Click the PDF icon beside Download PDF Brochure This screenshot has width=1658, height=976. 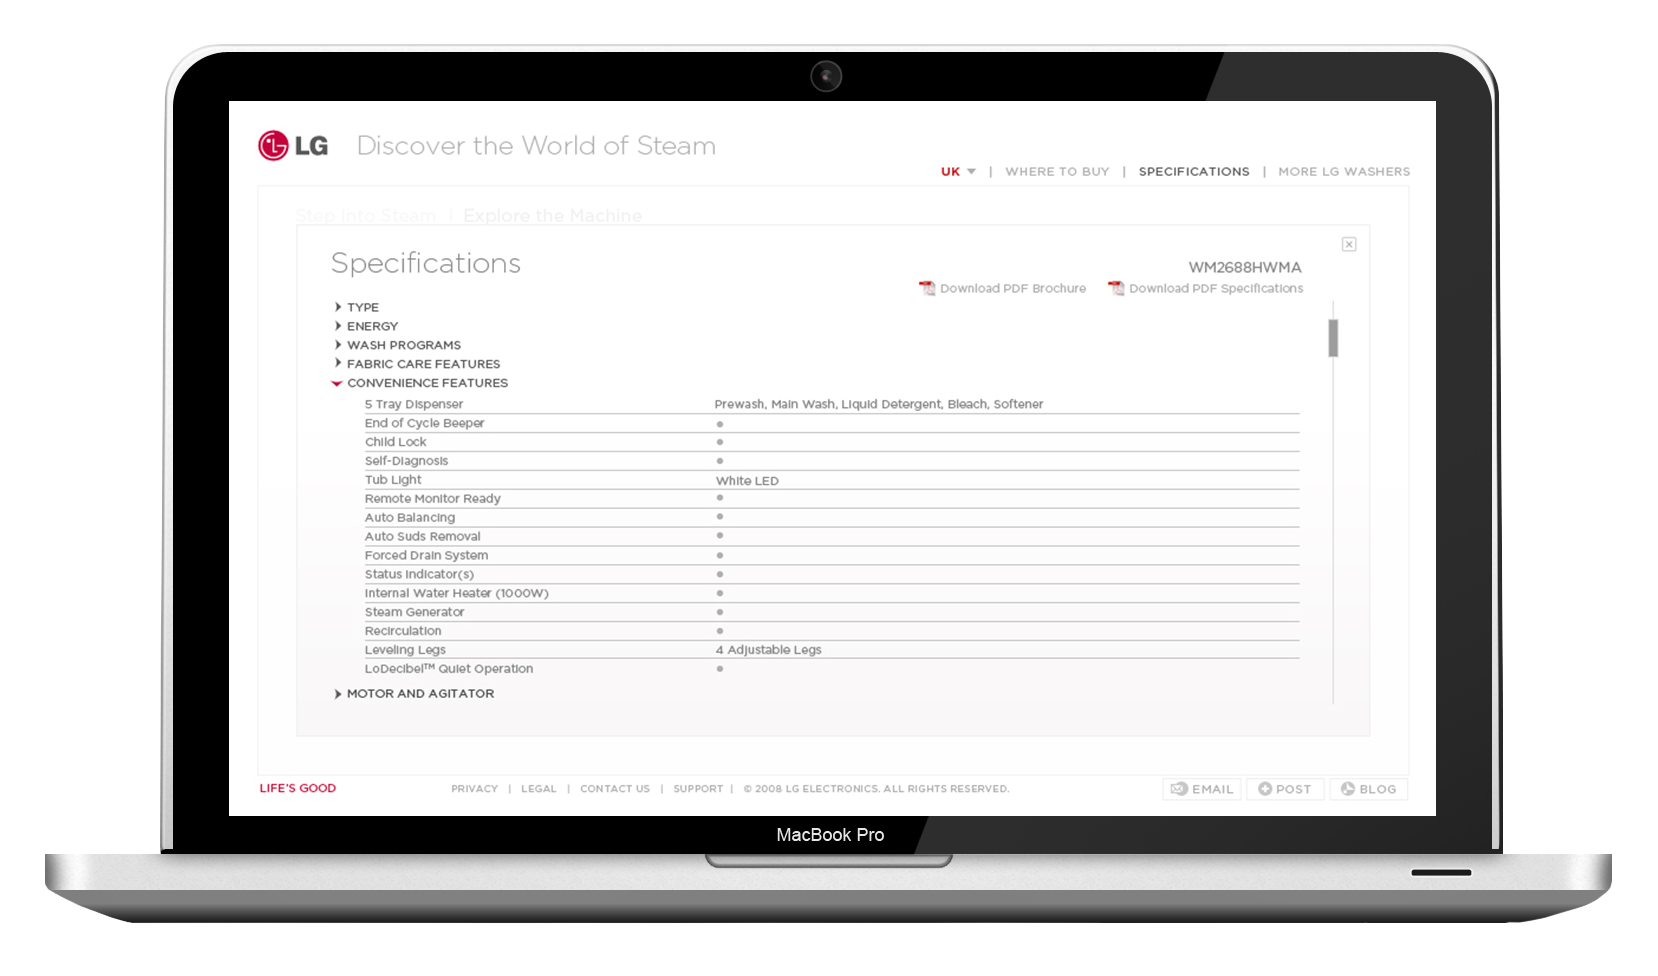pyautogui.click(x=927, y=288)
